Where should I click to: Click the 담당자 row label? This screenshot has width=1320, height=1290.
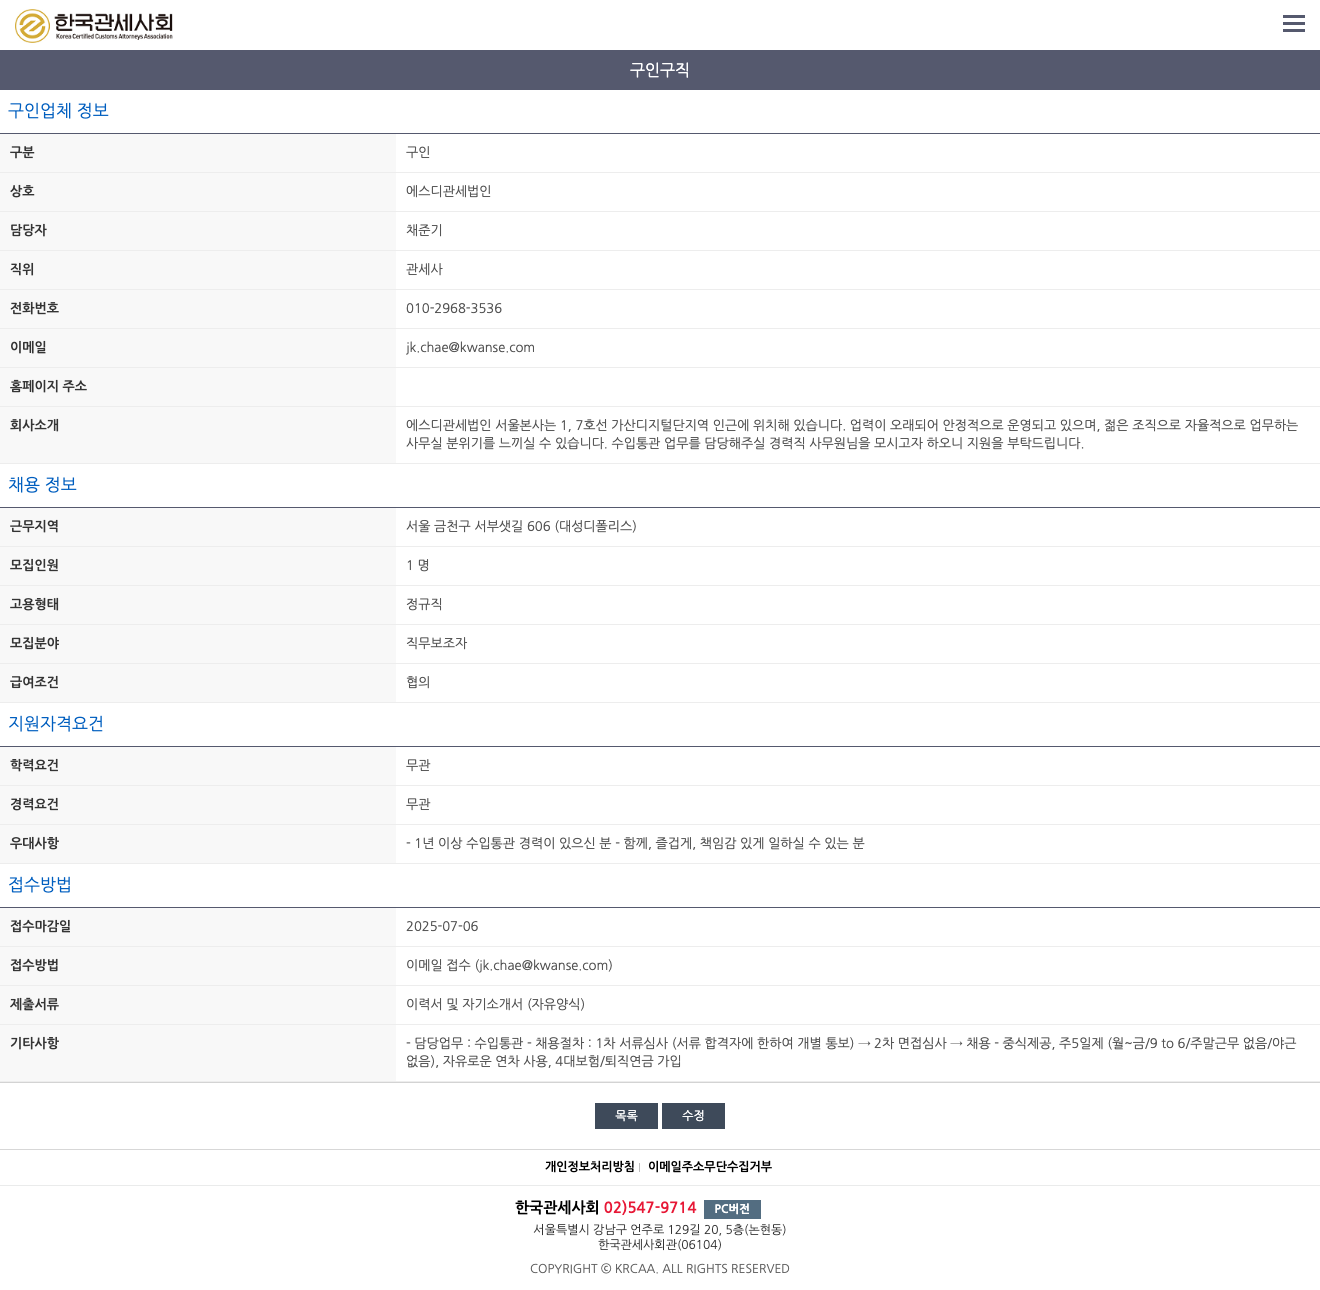coord(28,230)
